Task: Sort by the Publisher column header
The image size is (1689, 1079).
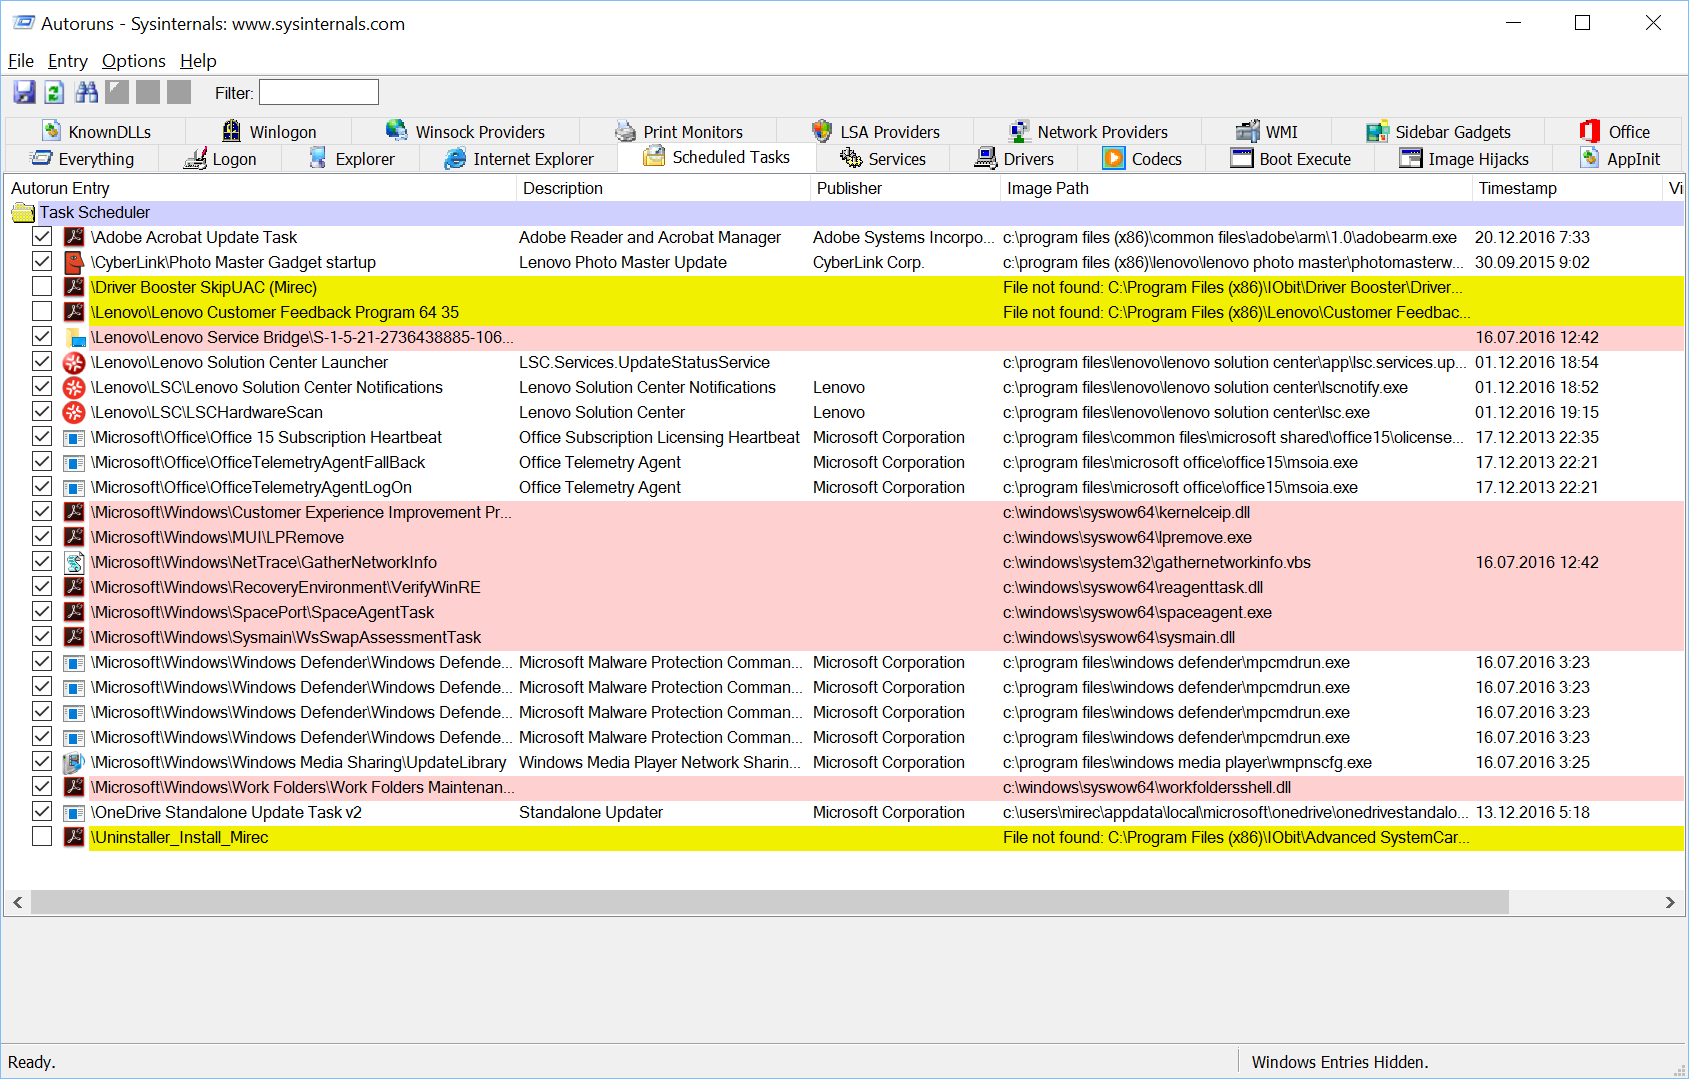Action: click(849, 188)
